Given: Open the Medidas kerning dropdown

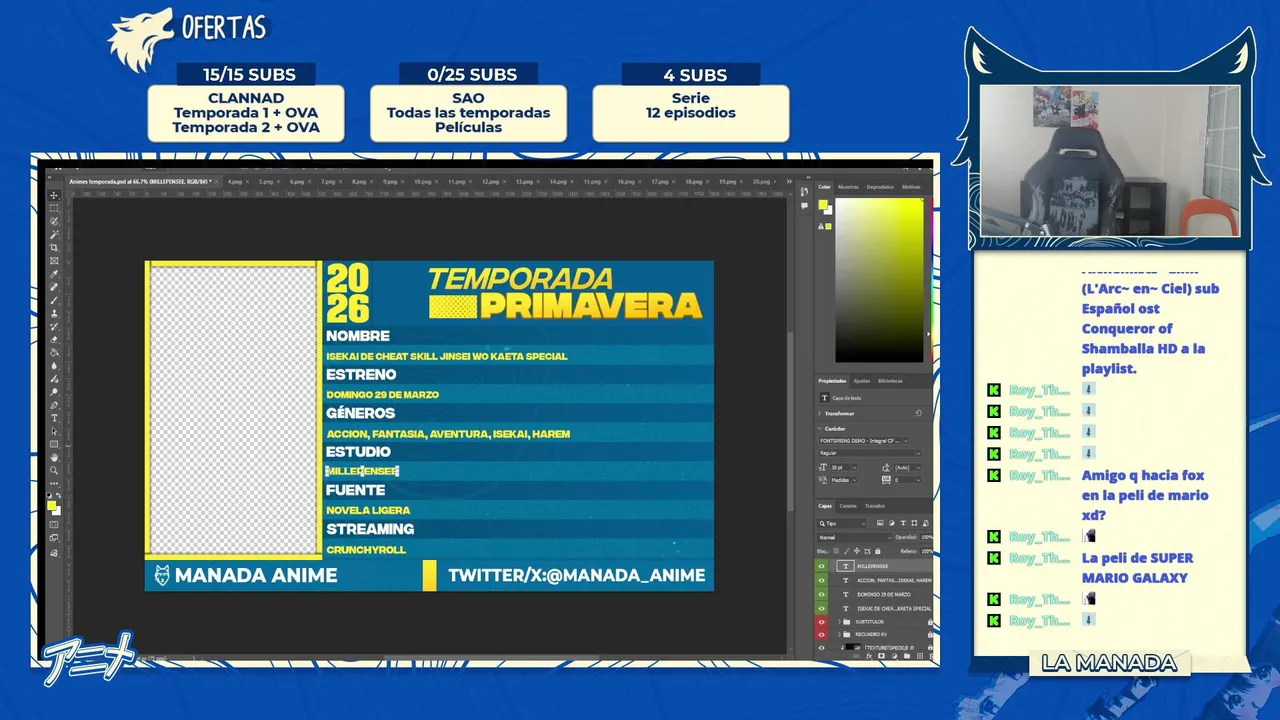Looking at the screenshot, I should [844, 480].
